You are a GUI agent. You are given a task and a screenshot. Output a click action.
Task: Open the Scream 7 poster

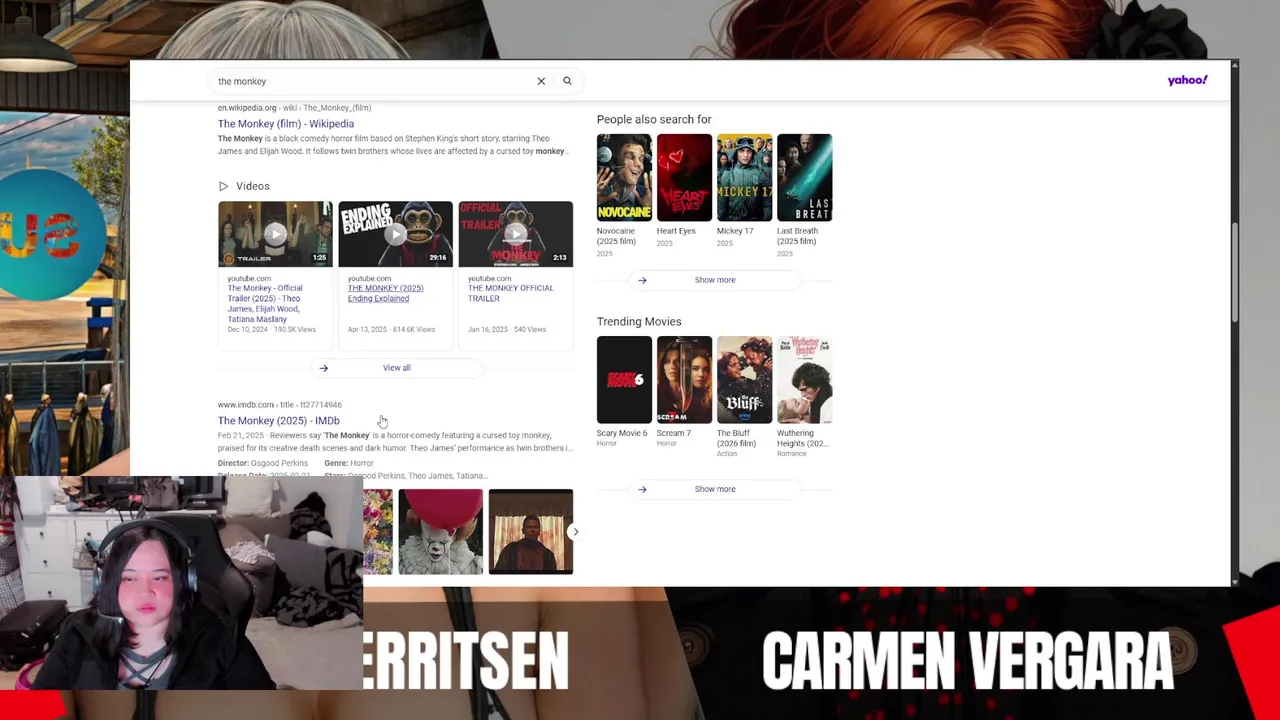tap(684, 380)
